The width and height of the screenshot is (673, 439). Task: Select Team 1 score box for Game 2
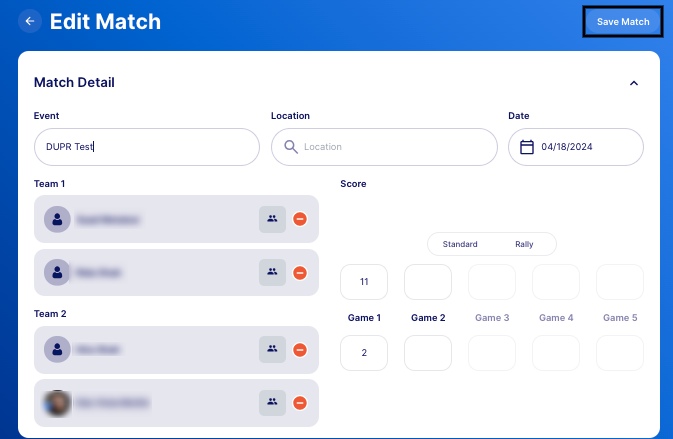point(428,282)
